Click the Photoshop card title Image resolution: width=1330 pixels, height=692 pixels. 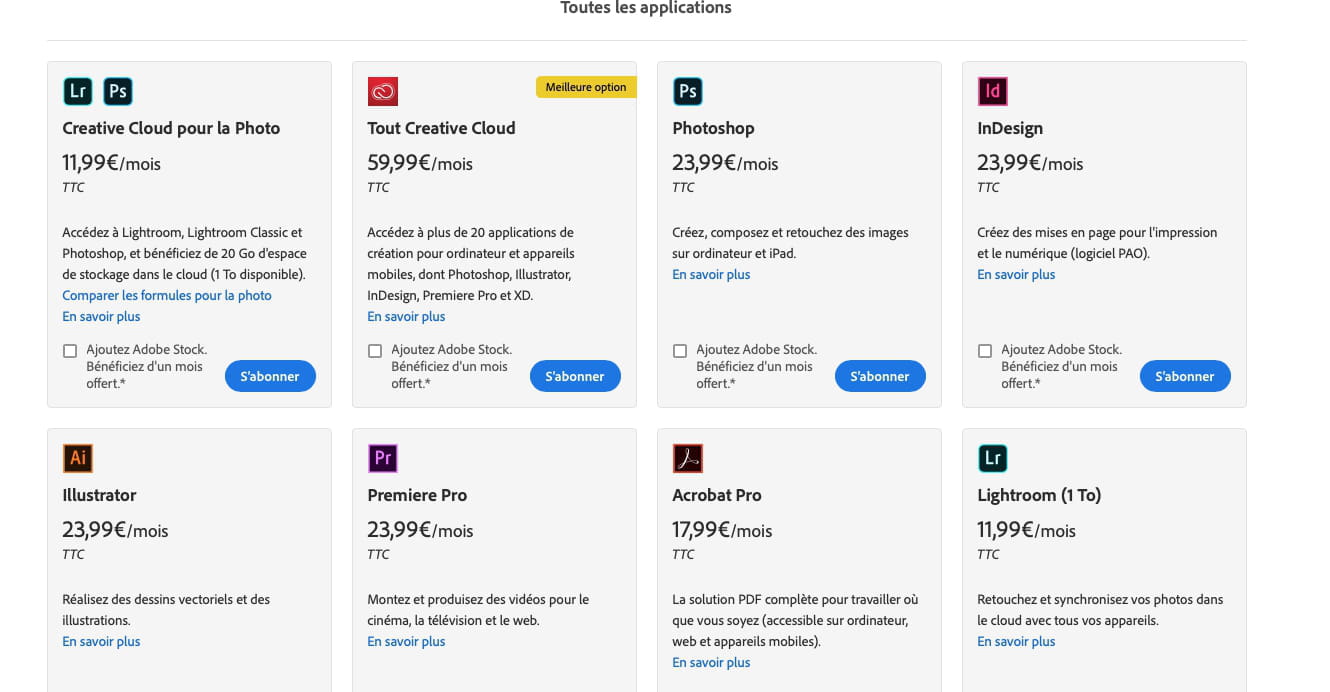click(713, 128)
